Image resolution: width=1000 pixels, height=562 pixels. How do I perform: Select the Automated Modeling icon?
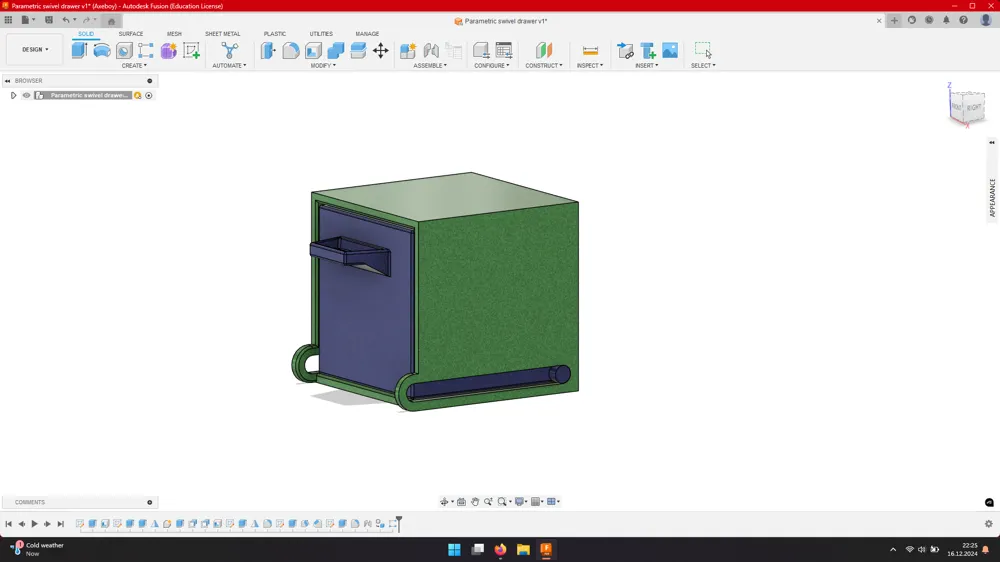point(230,50)
